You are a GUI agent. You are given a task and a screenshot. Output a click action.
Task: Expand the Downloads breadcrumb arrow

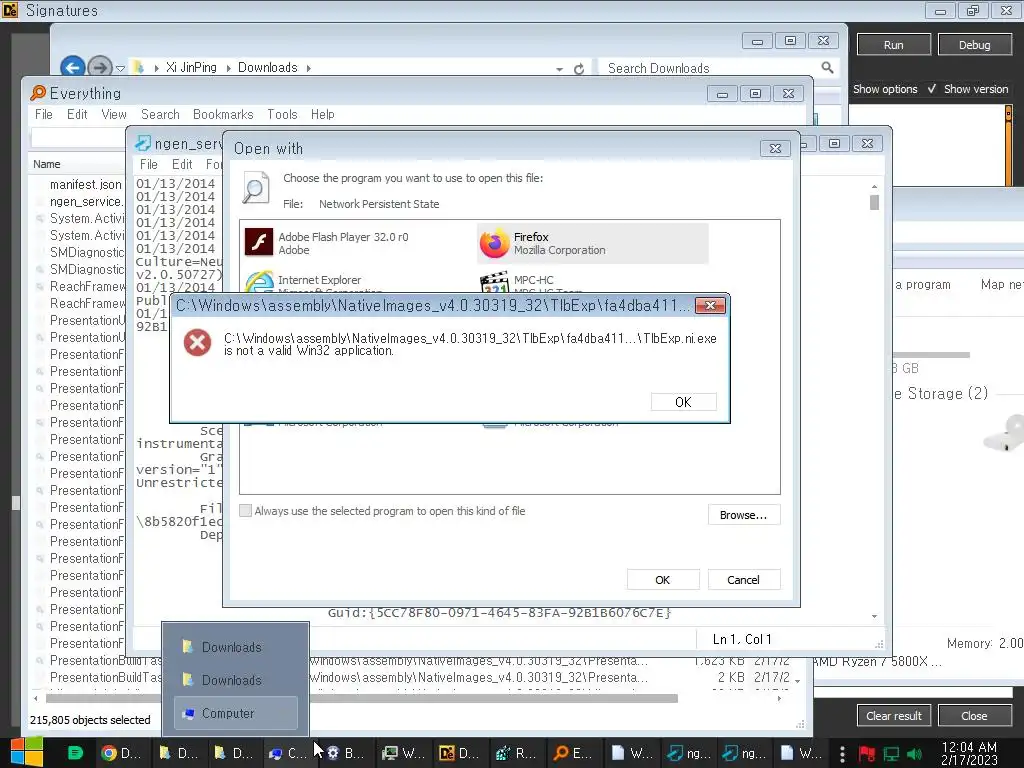(308, 68)
